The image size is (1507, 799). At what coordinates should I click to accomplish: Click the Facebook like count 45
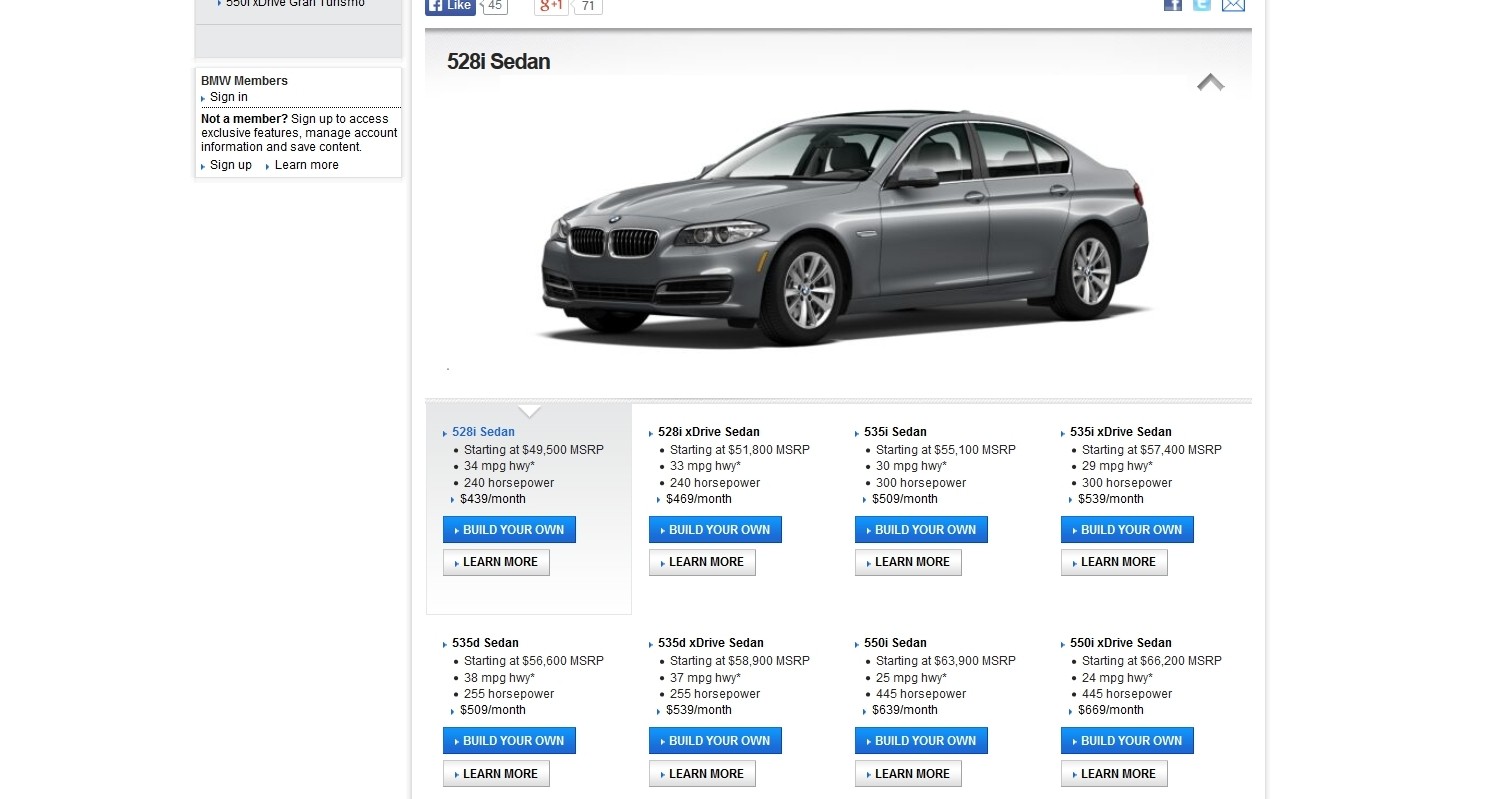(x=494, y=6)
